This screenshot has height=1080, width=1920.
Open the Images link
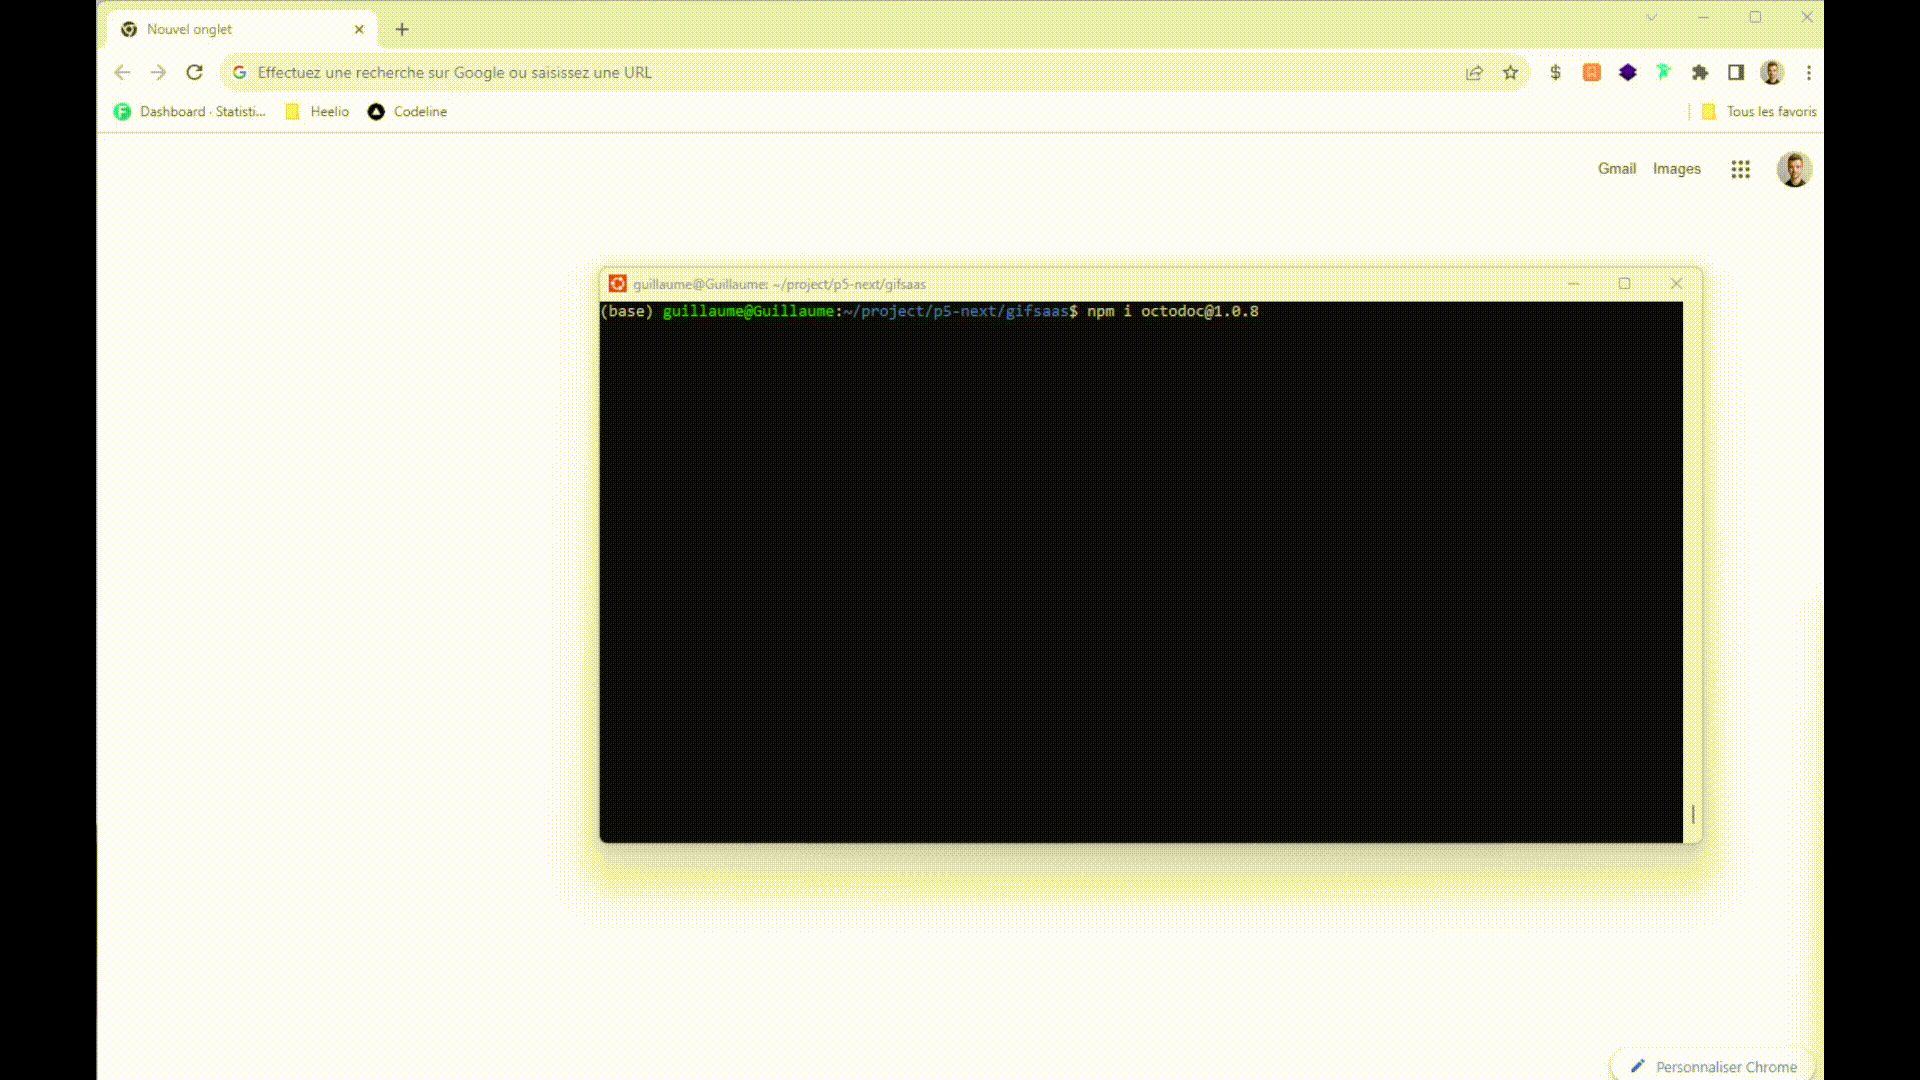tap(1676, 168)
